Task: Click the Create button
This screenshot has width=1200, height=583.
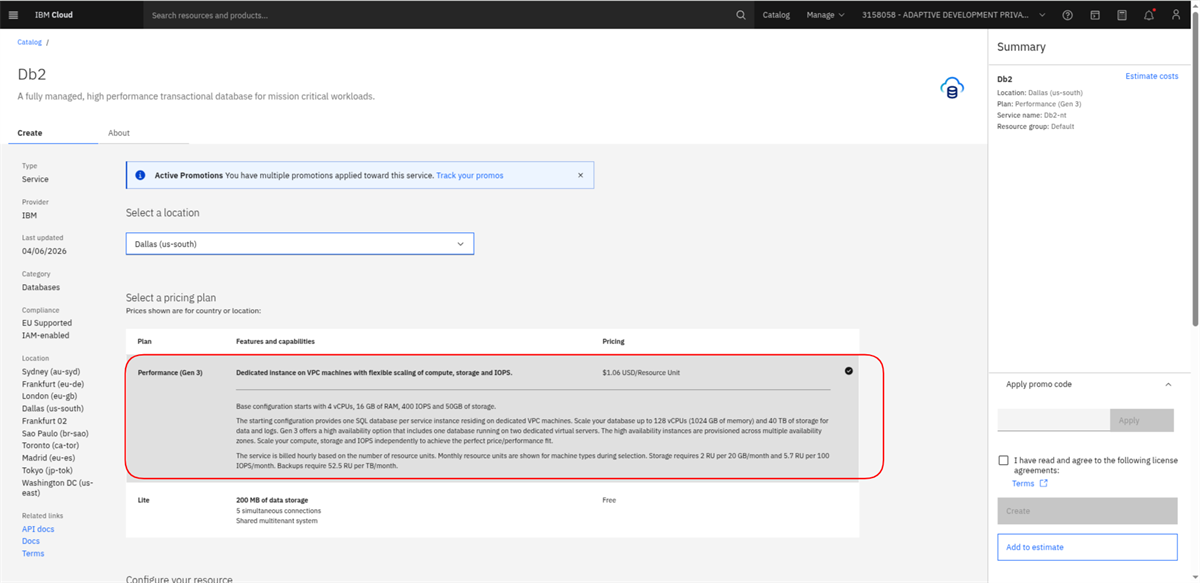Action: tap(1087, 511)
